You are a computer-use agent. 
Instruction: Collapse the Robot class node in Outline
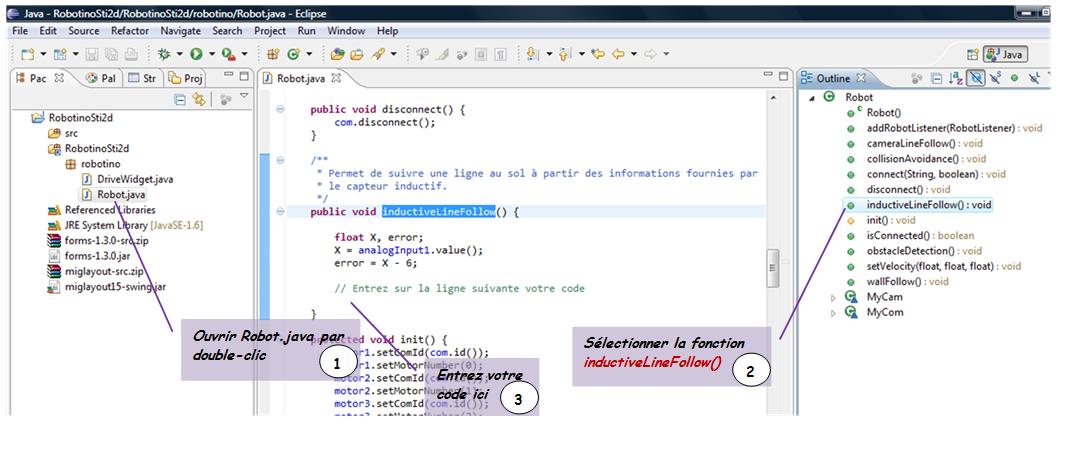[x=811, y=98]
